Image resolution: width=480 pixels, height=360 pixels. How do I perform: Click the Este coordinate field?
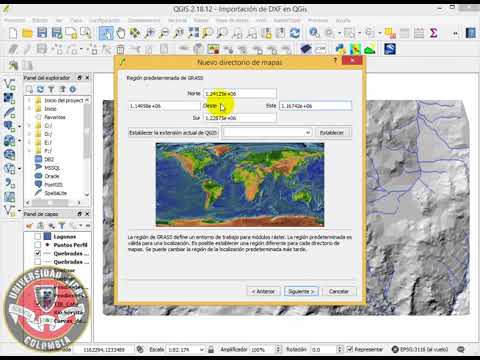coord(315,106)
